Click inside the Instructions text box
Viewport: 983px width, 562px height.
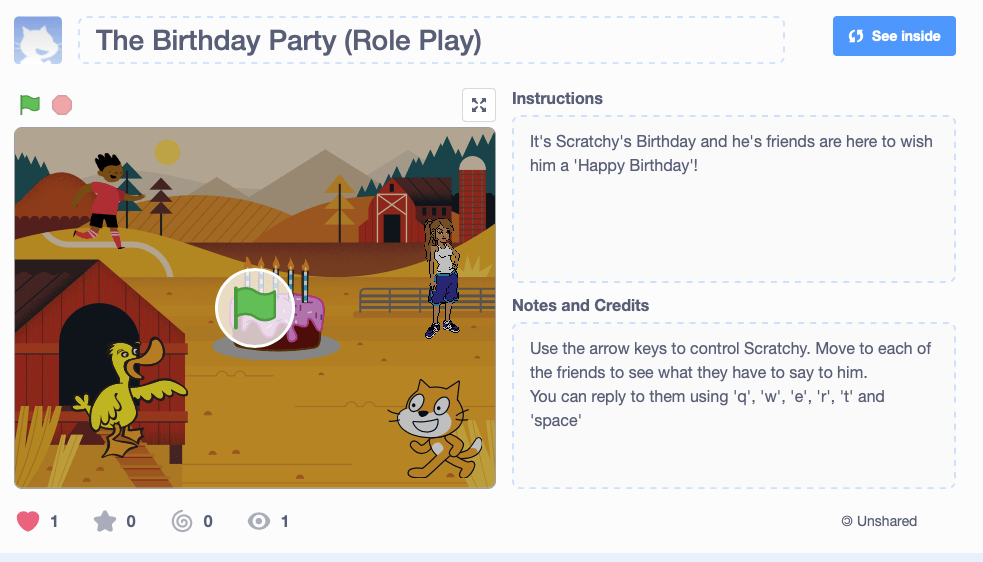(x=733, y=199)
